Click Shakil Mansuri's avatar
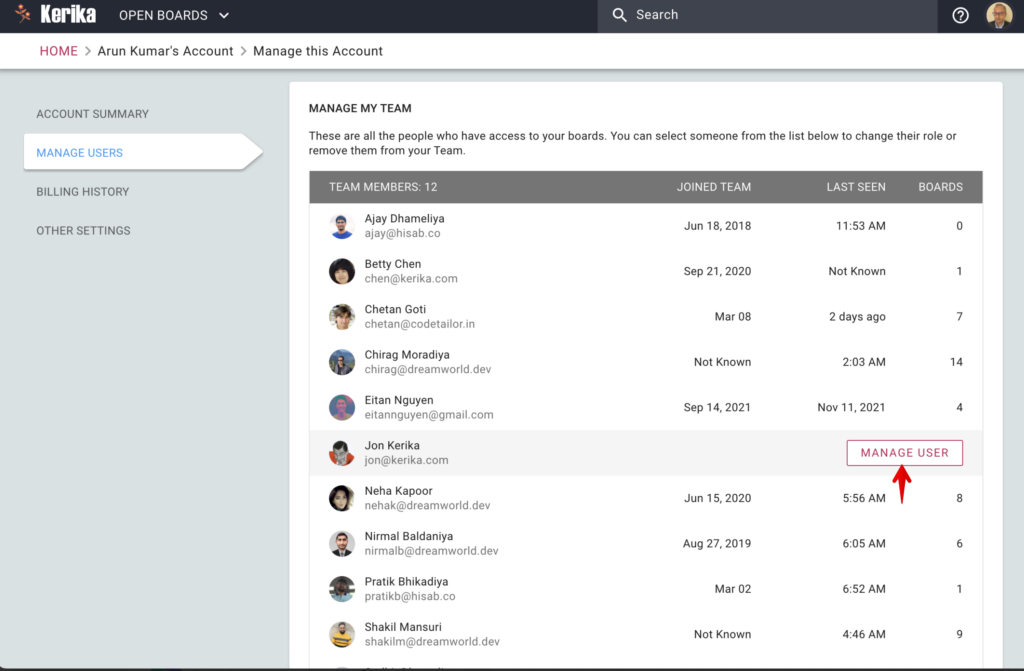The height and width of the screenshot is (671, 1024). [342, 634]
